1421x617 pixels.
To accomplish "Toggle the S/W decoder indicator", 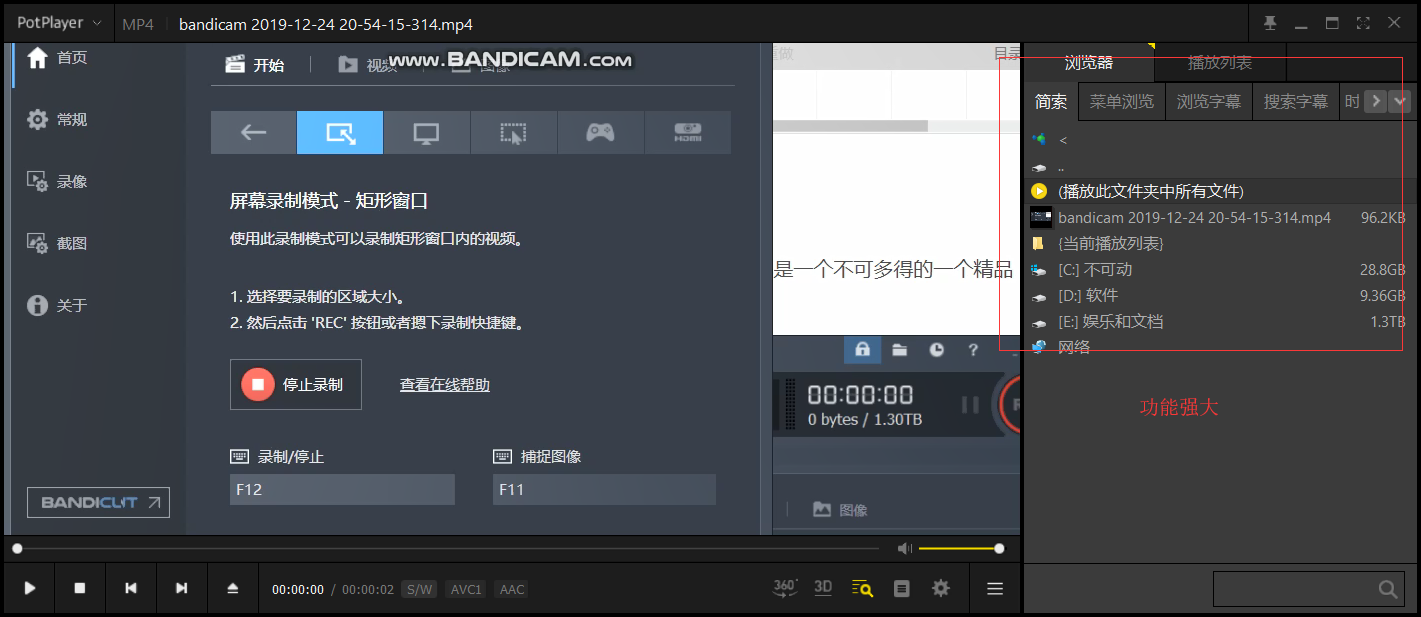I will click(x=419, y=589).
